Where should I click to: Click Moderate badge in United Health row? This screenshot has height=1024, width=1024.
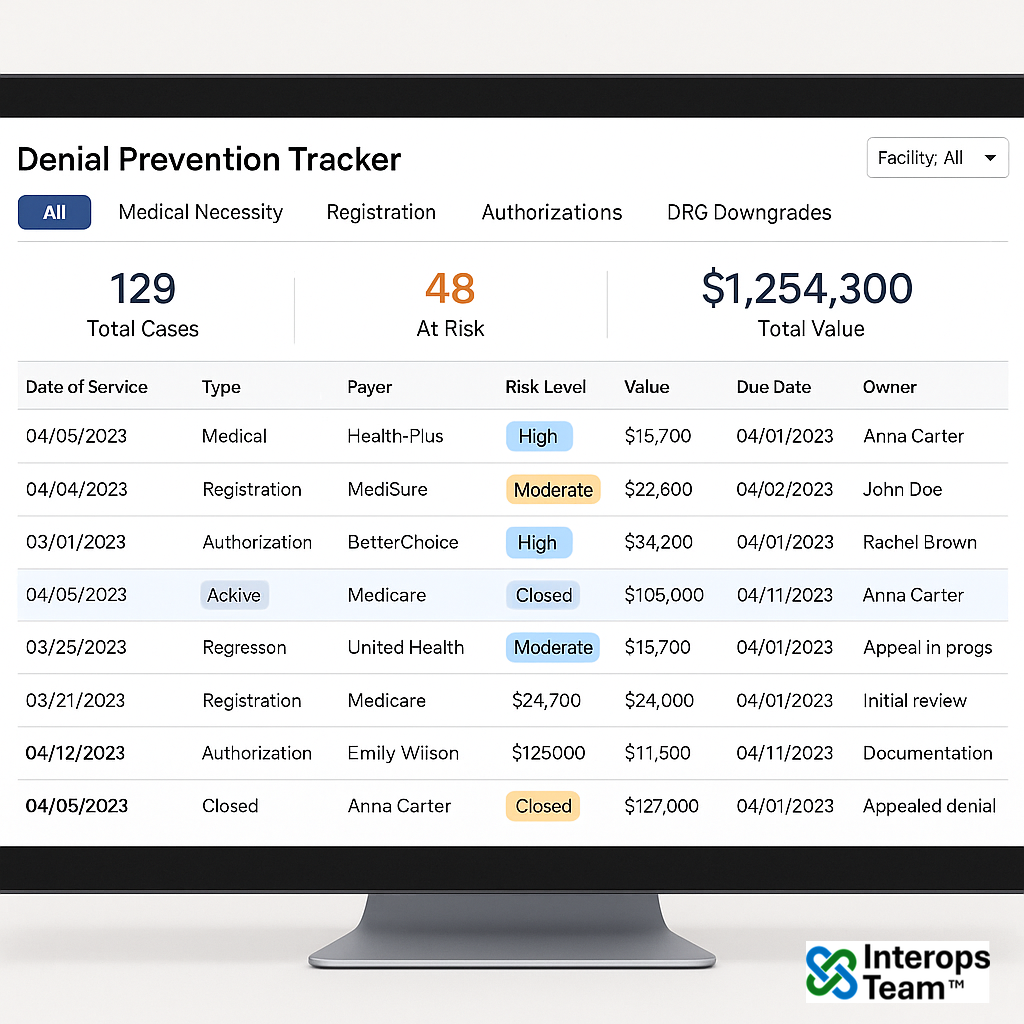click(x=552, y=647)
